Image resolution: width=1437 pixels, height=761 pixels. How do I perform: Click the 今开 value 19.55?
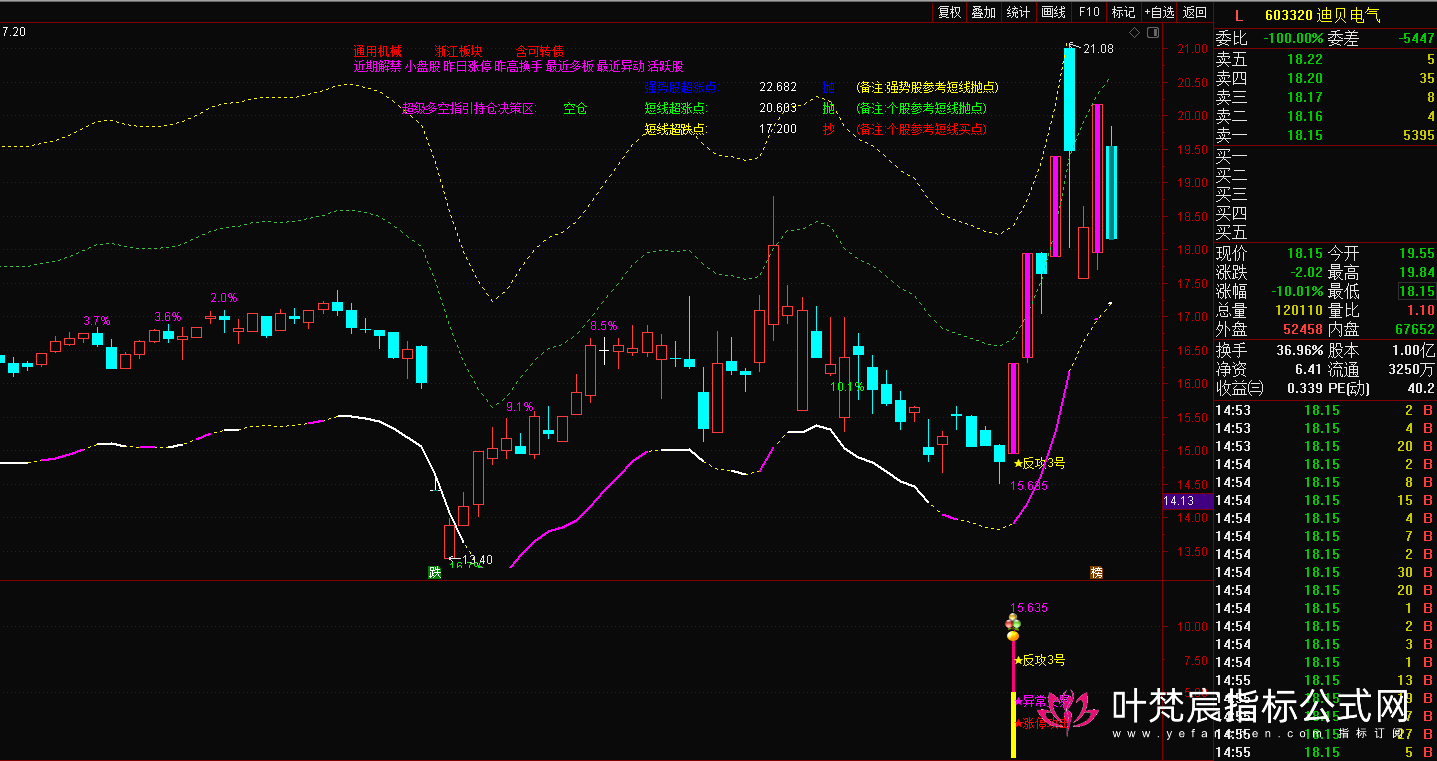(x=1417, y=253)
